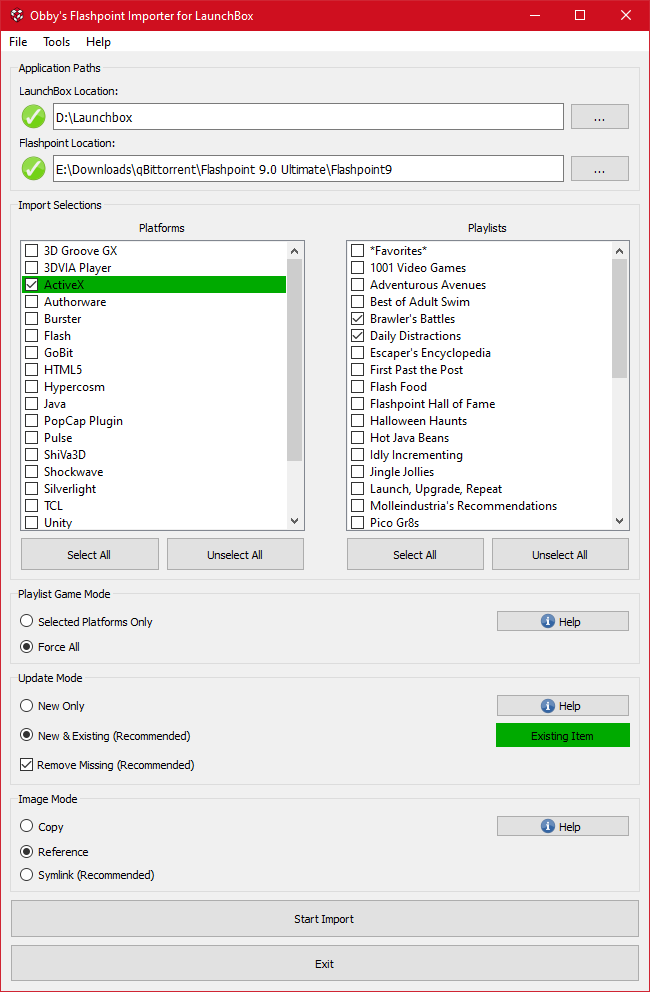Uncheck Remove Missing (Recommended)
The image size is (650, 992).
(26, 765)
